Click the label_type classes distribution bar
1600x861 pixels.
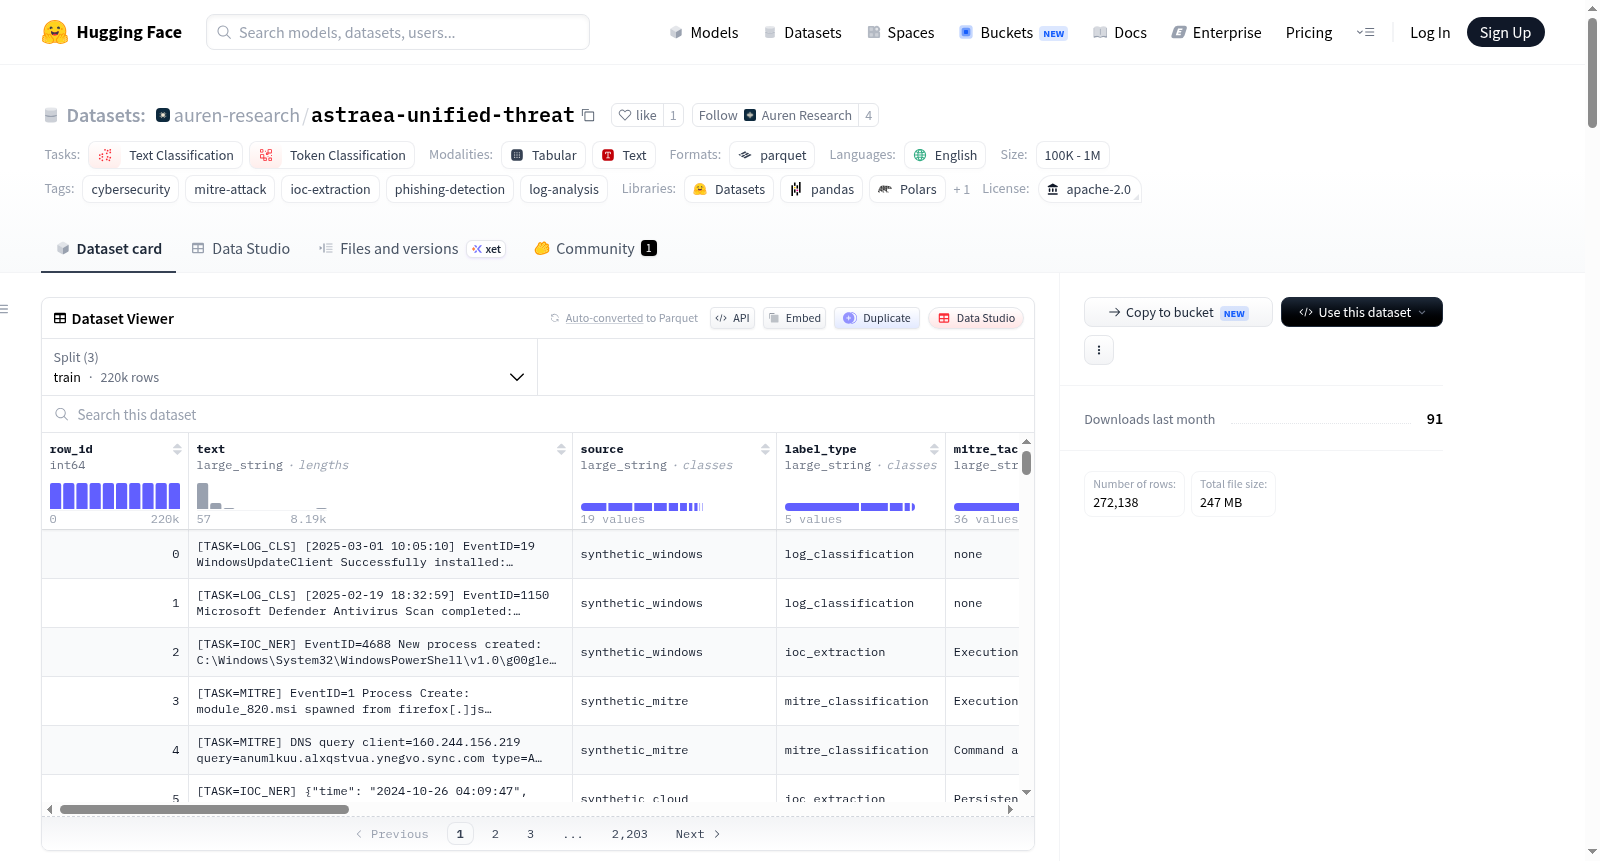pos(850,507)
